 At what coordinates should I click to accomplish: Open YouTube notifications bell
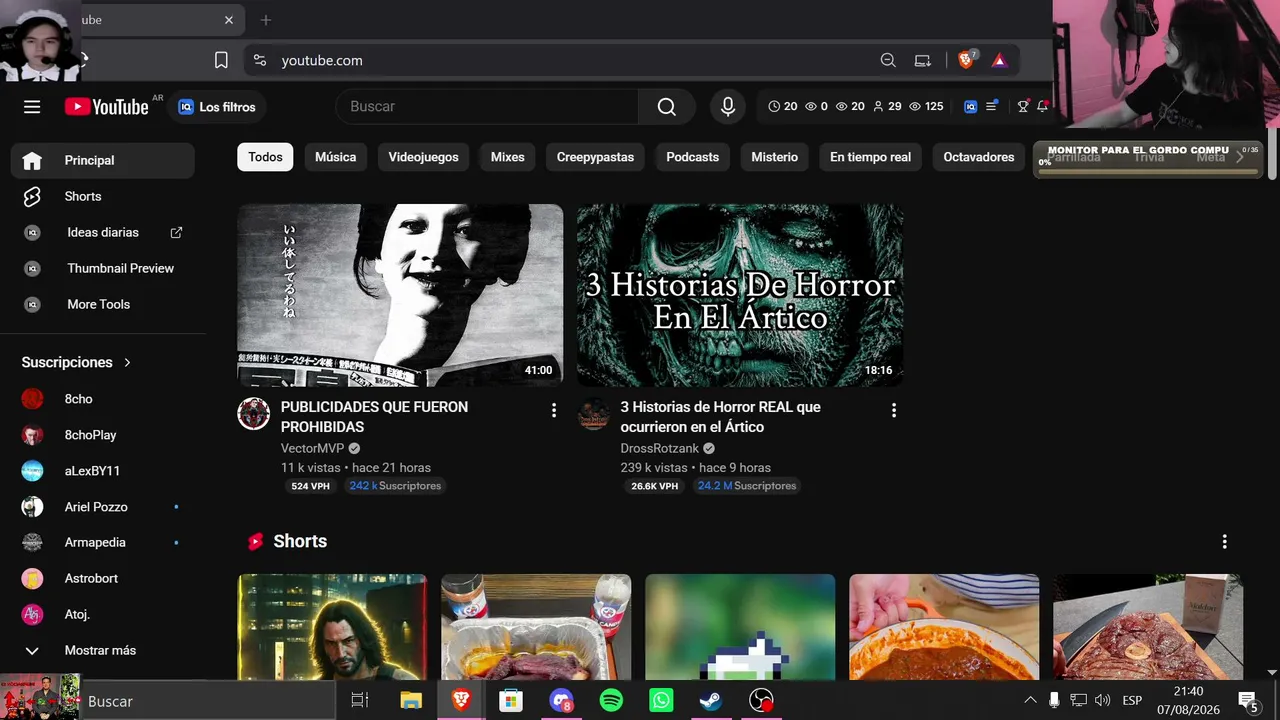tap(1043, 106)
